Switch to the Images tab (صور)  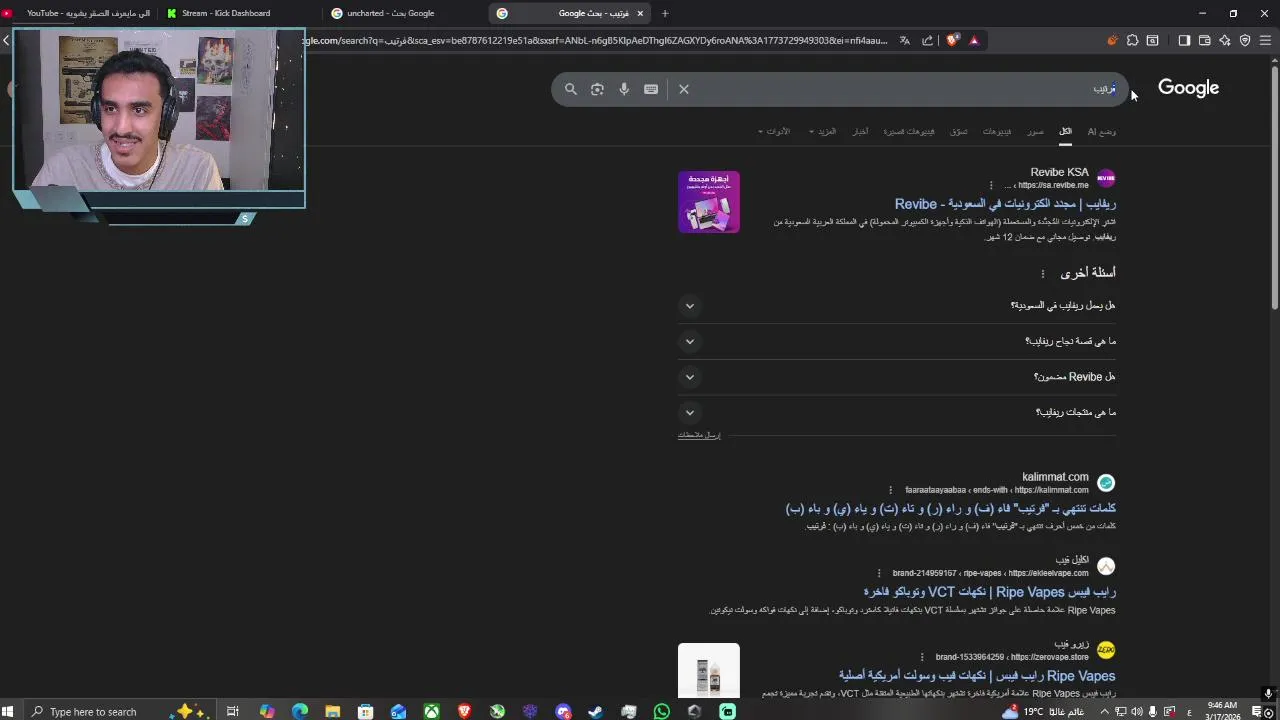pyautogui.click(x=1035, y=131)
